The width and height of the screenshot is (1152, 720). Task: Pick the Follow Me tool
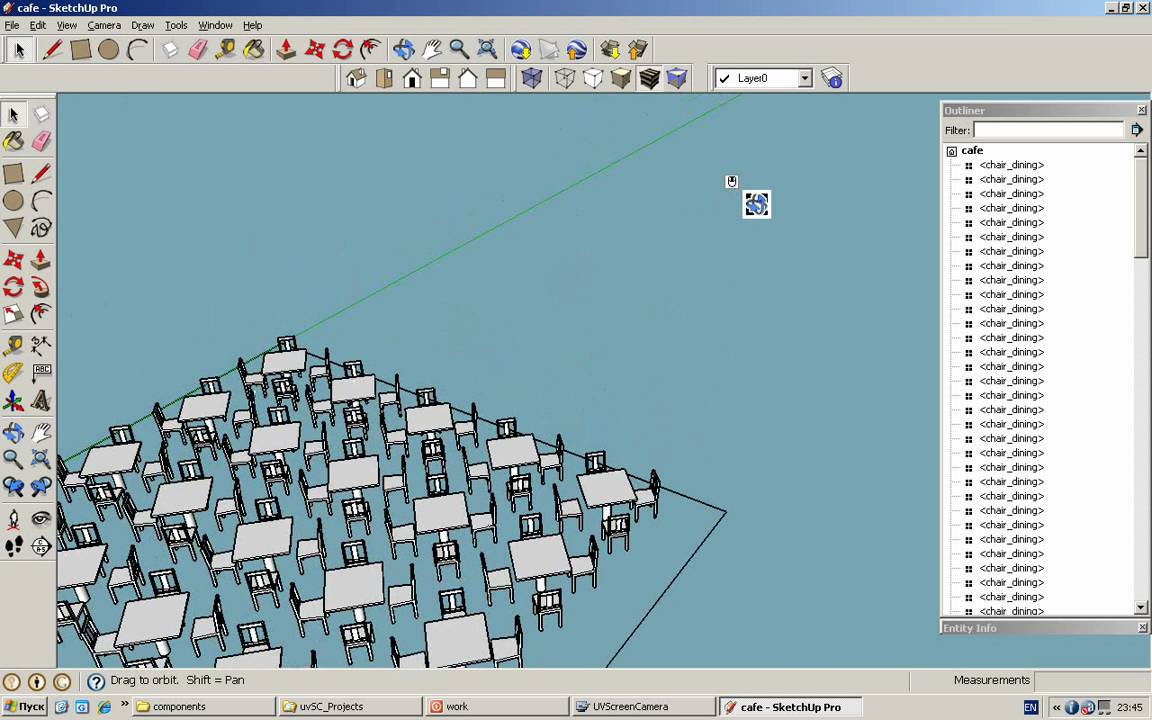[x=41, y=287]
